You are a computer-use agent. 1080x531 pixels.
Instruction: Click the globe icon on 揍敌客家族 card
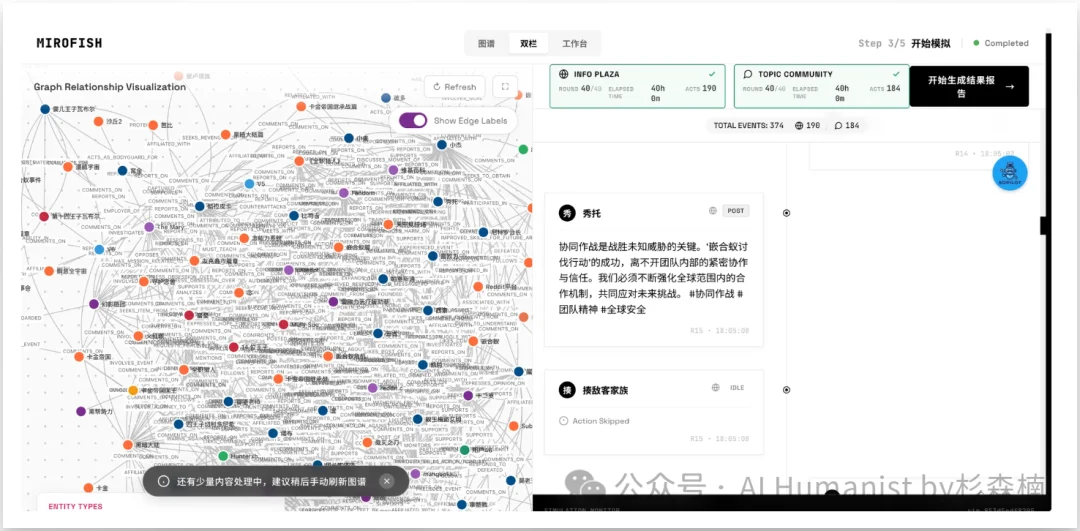[715, 388]
